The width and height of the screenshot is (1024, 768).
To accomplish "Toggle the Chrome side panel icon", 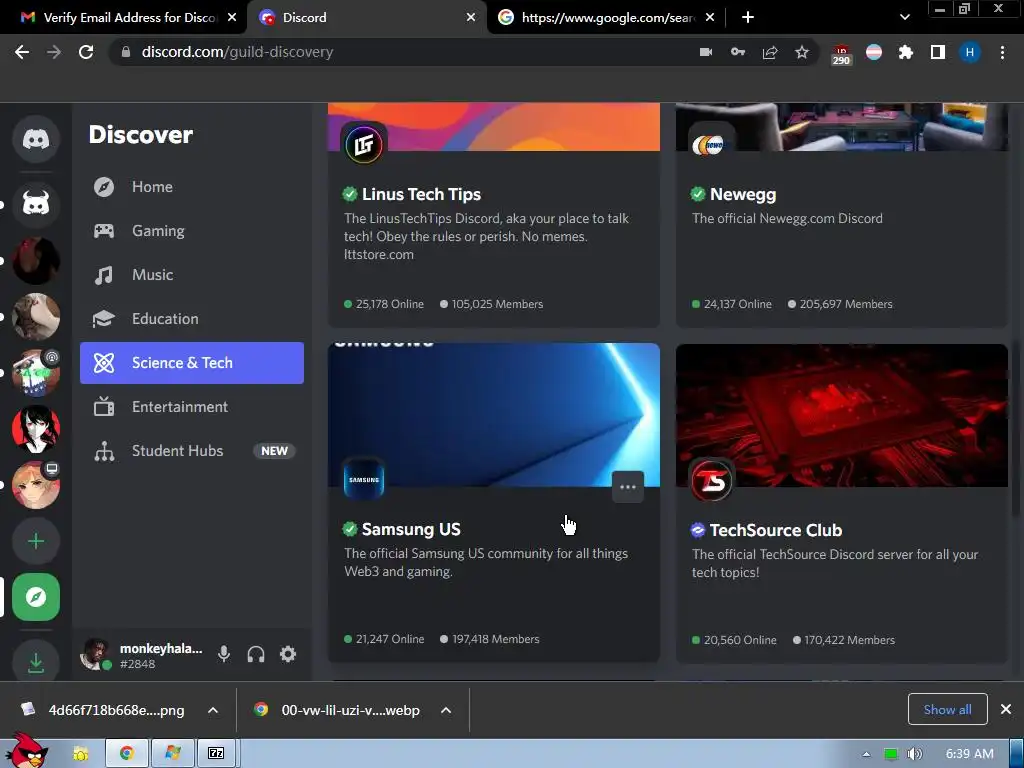I will (938, 52).
